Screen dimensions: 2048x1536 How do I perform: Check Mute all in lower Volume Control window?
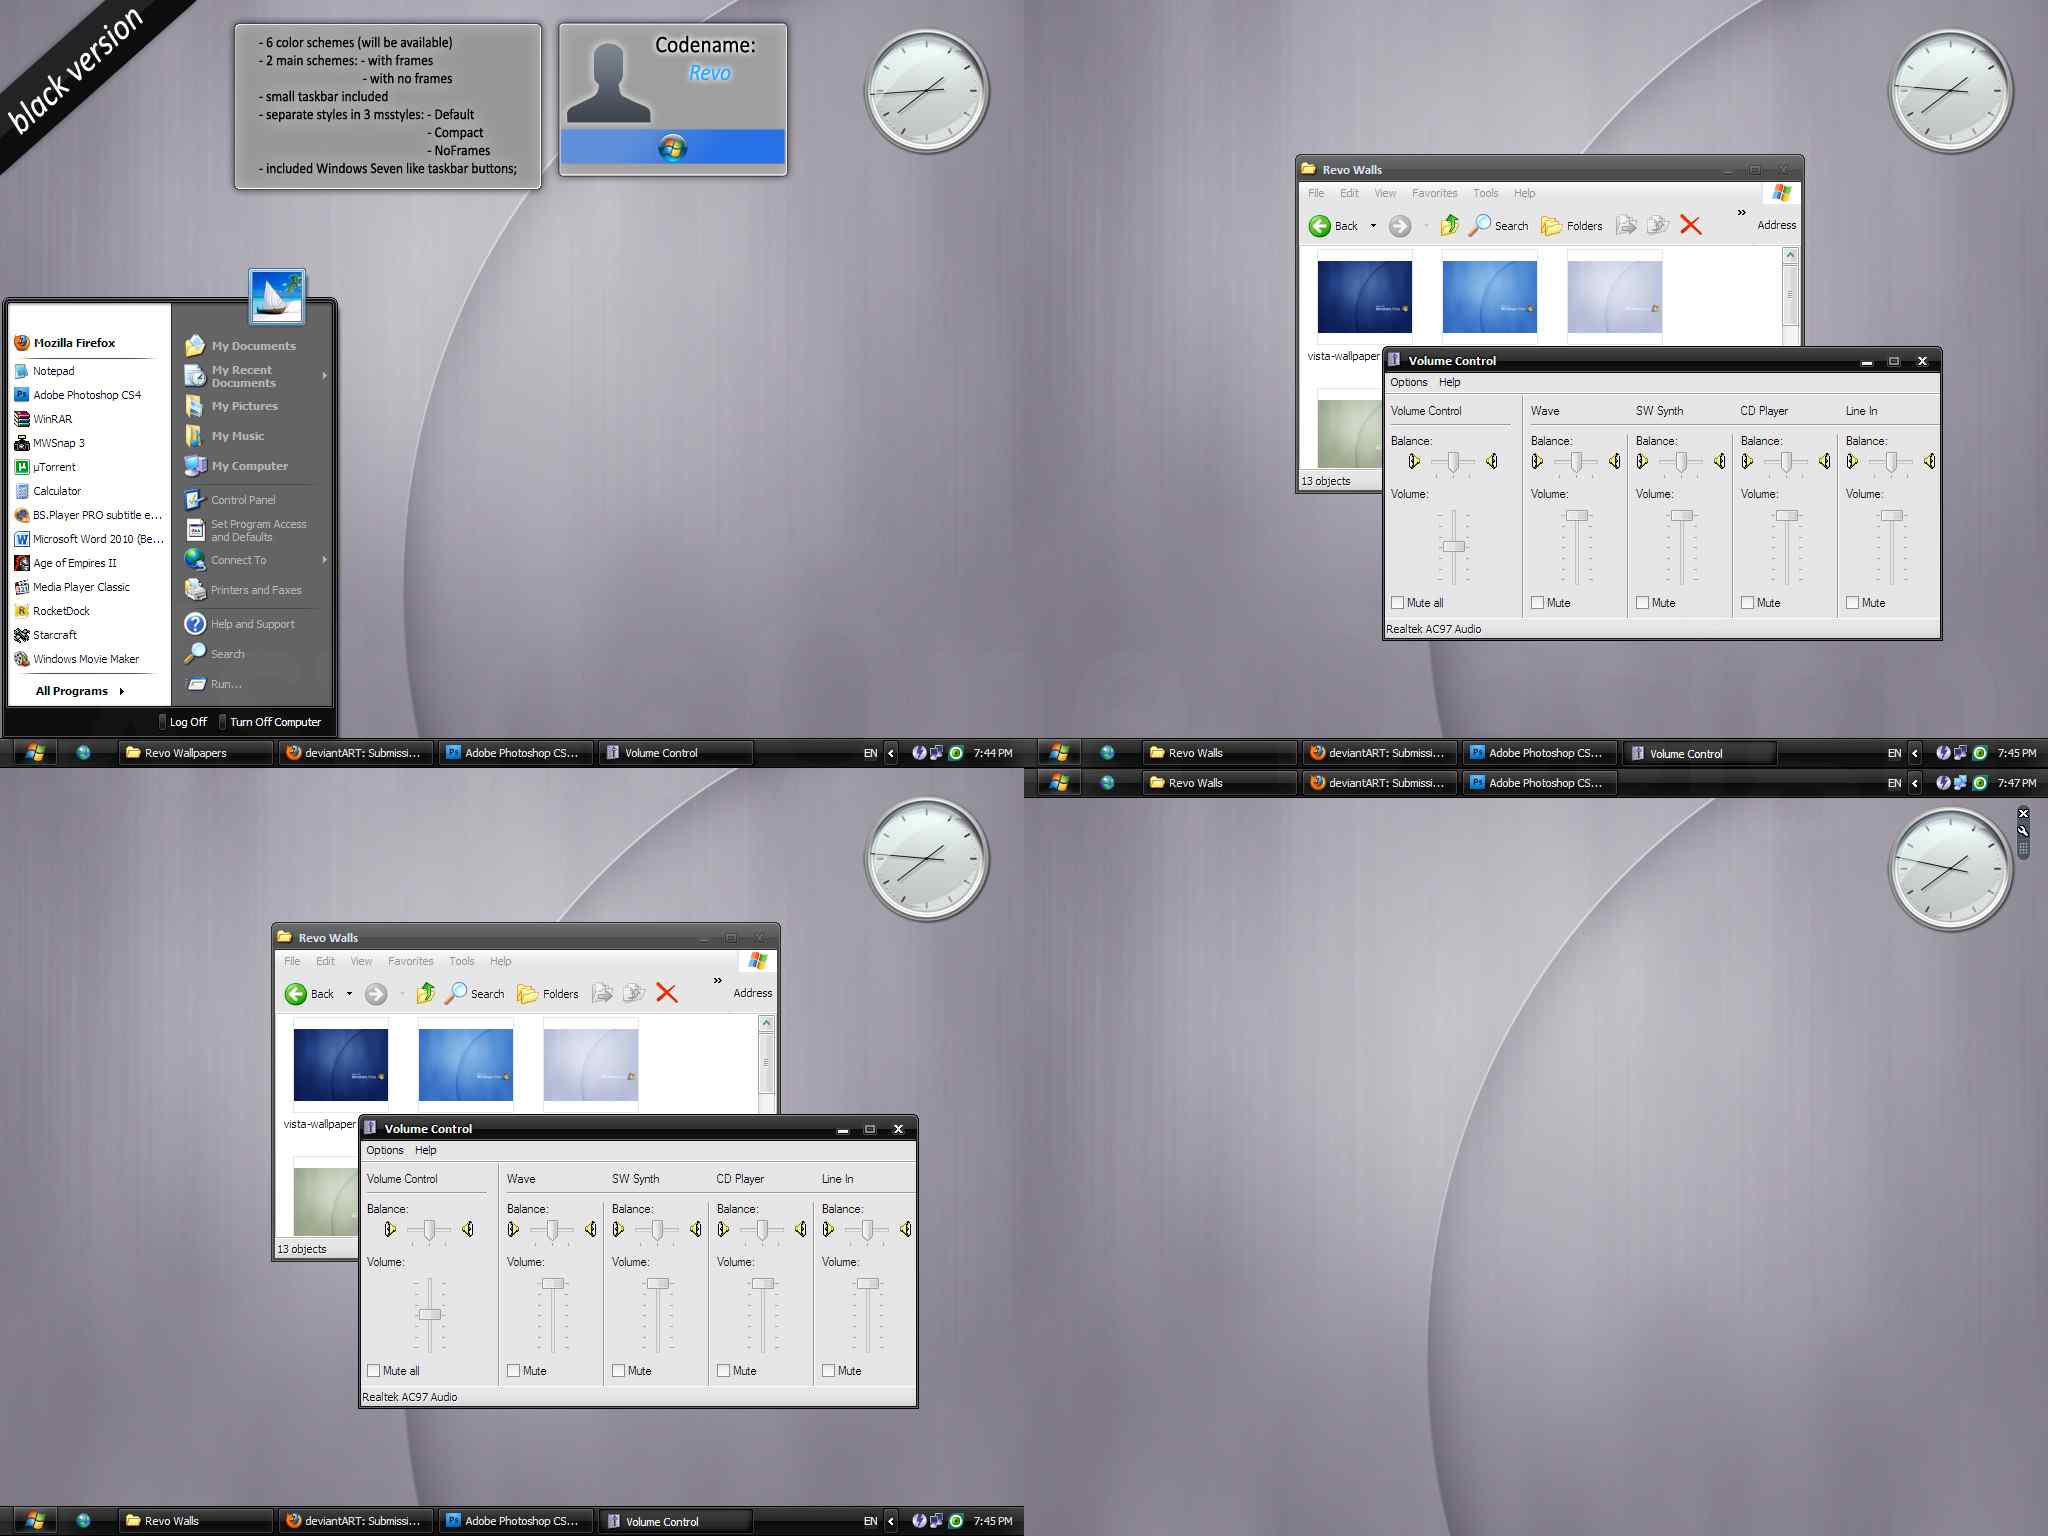coord(373,1371)
